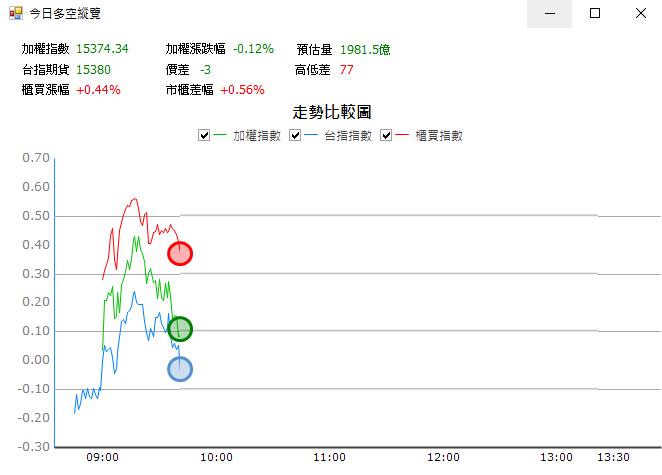Uncheck the 加權指數 series checkbox
This screenshot has height=475, width=662.
[x=204, y=135]
